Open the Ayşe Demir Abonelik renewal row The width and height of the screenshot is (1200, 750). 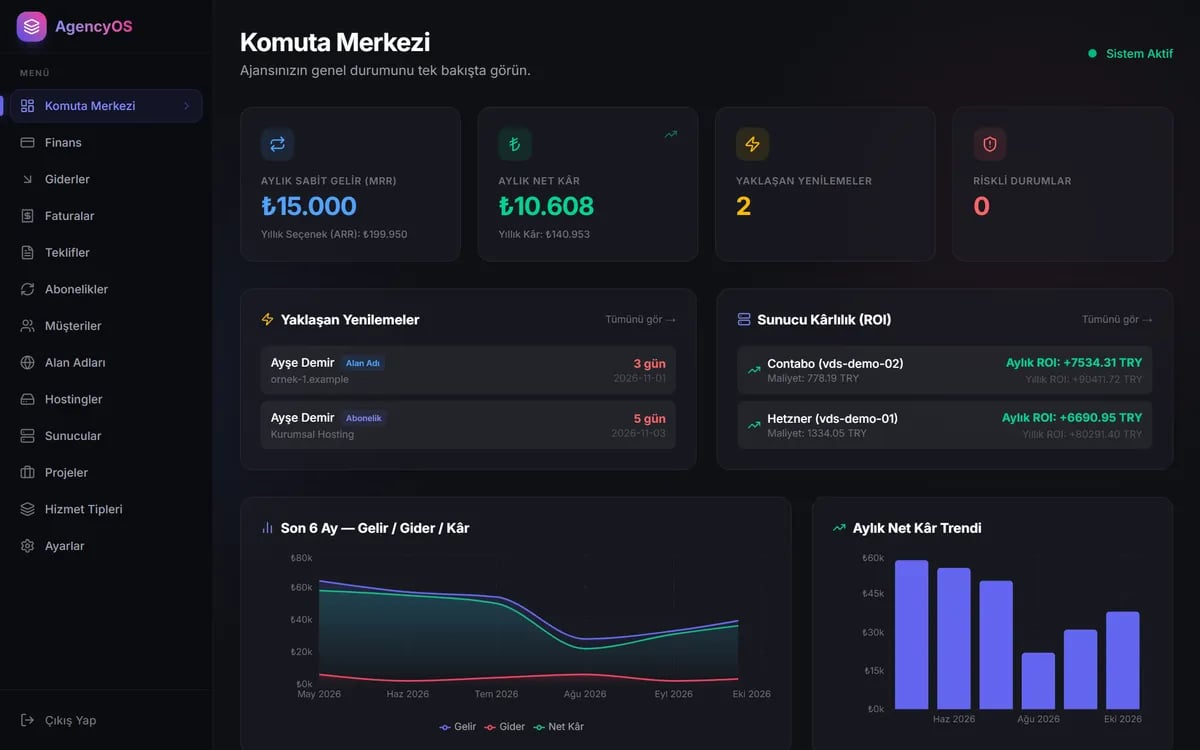click(x=468, y=425)
